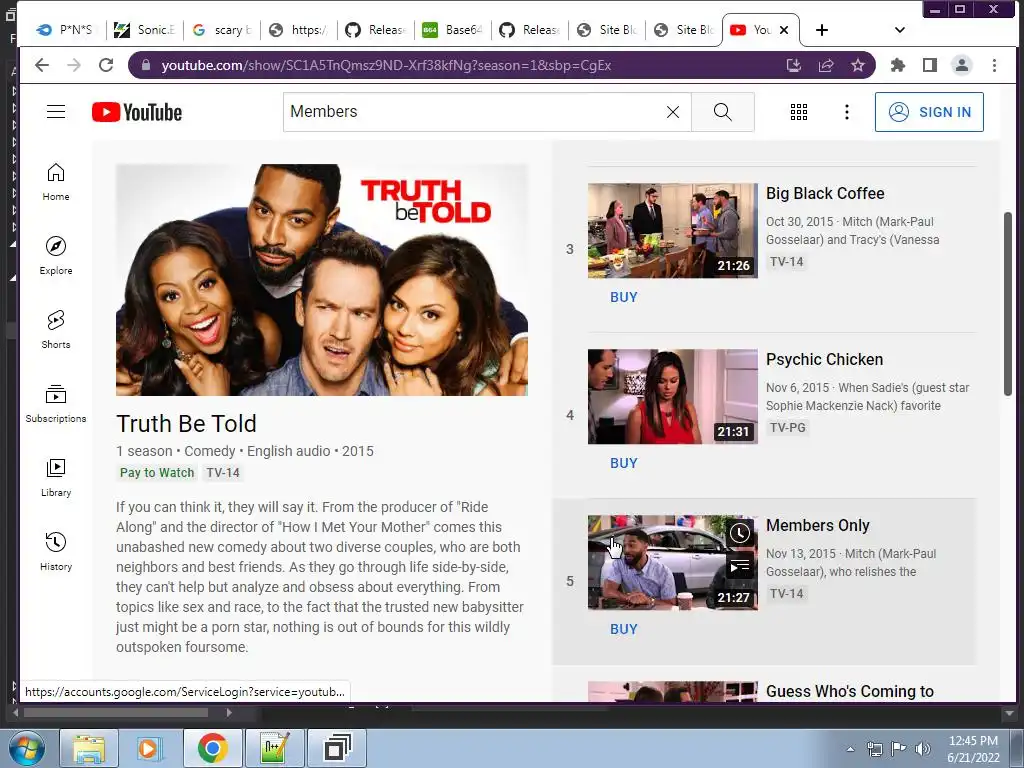Open the Psychic Chicken episode title
Screen dimensions: 1024x768
pos(824,359)
